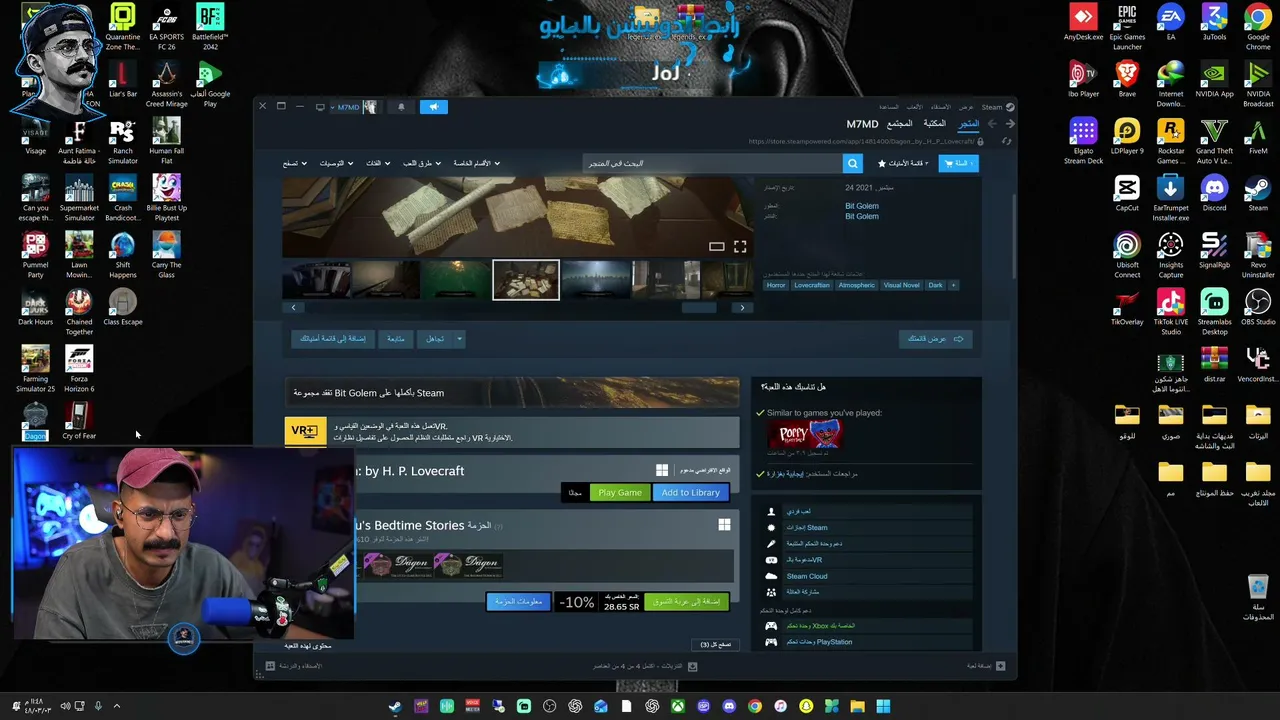Click the Add to Library button

click(x=690, y=492)
